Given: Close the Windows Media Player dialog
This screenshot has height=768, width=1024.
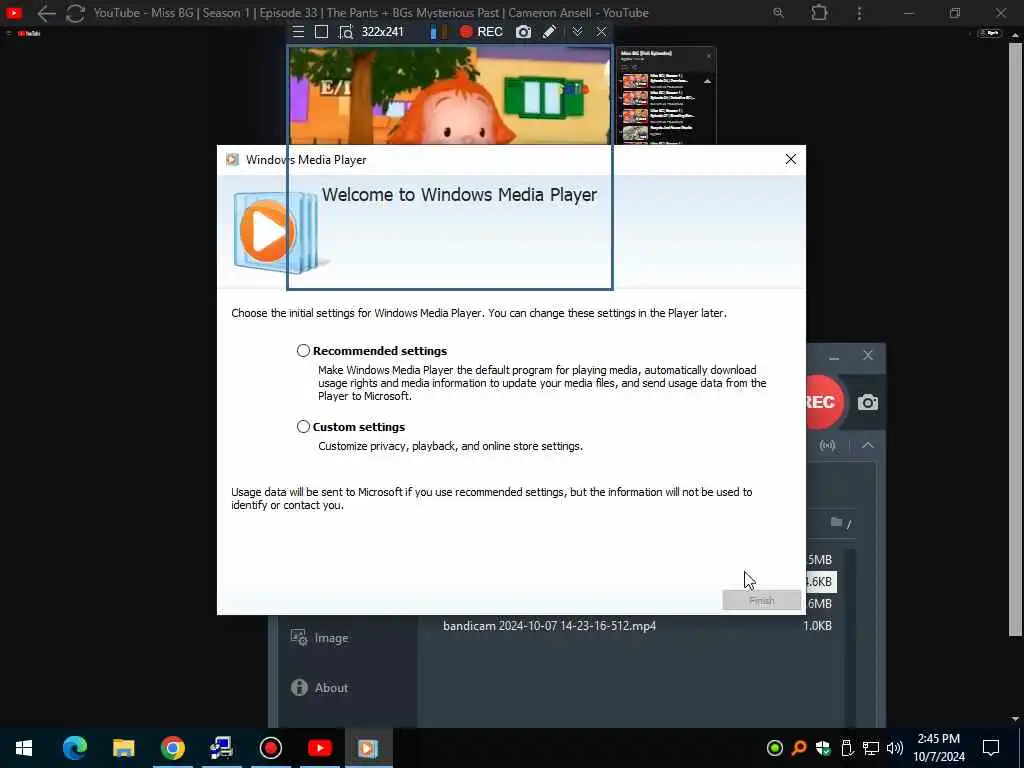Looking at the screenshot, I should click(x=791, y=159).
